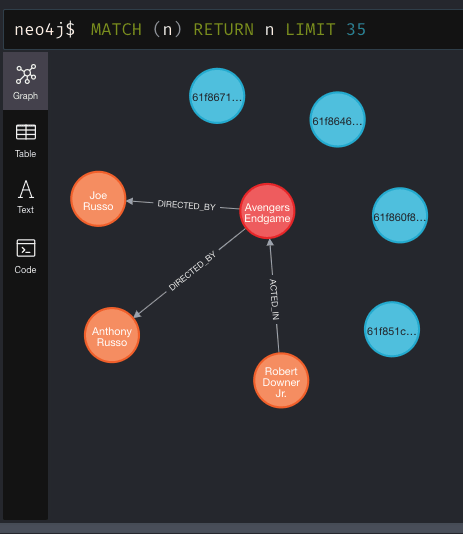
Task: Select the blue 61f860f8... node
Action: pyautogui.click(x=400, y=215)
